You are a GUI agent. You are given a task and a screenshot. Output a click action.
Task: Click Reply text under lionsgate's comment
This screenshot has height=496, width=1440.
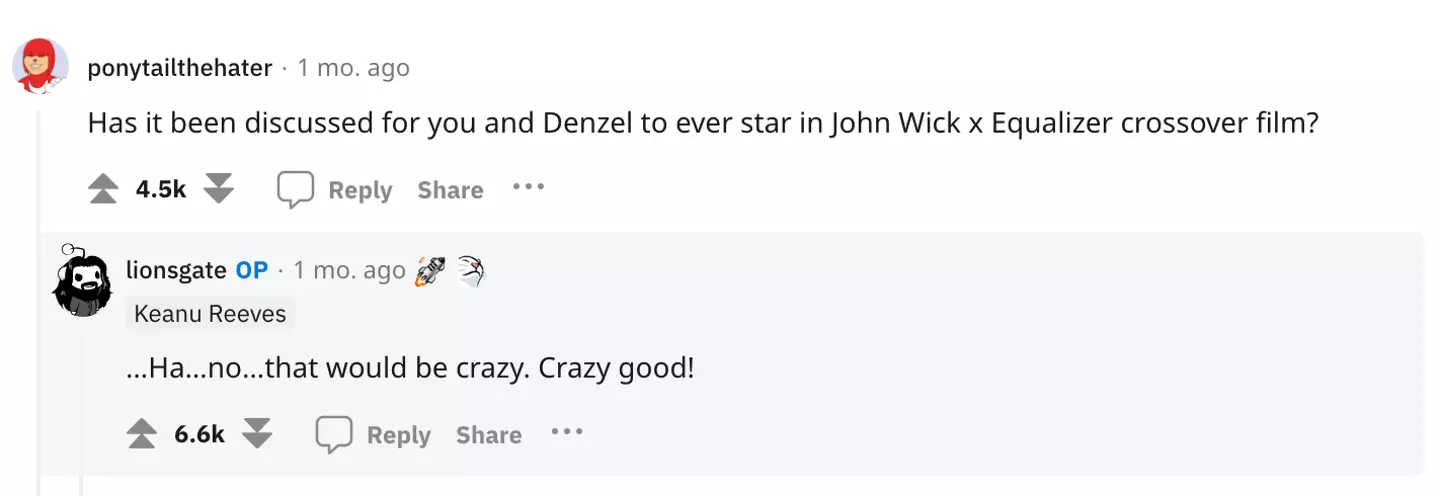coord(398,435)
